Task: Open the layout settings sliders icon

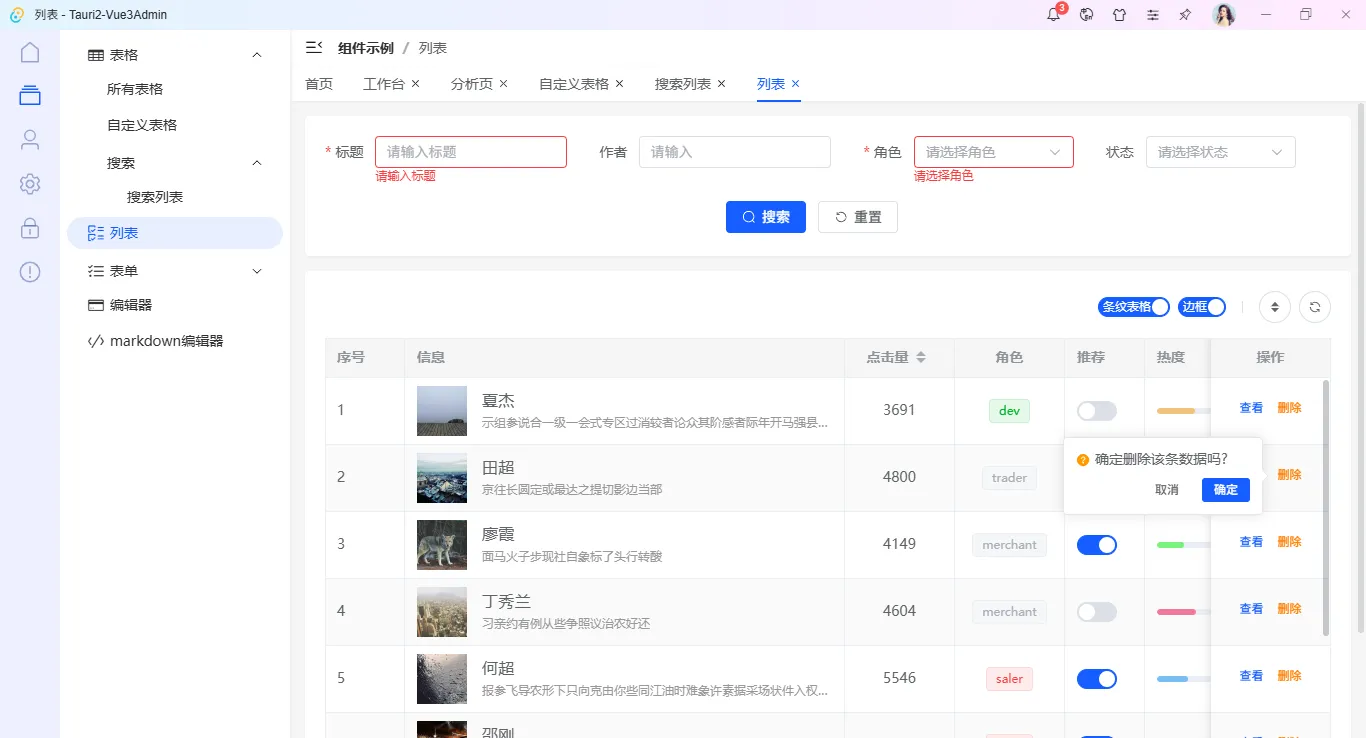Action: click(x=1152, y=14)
